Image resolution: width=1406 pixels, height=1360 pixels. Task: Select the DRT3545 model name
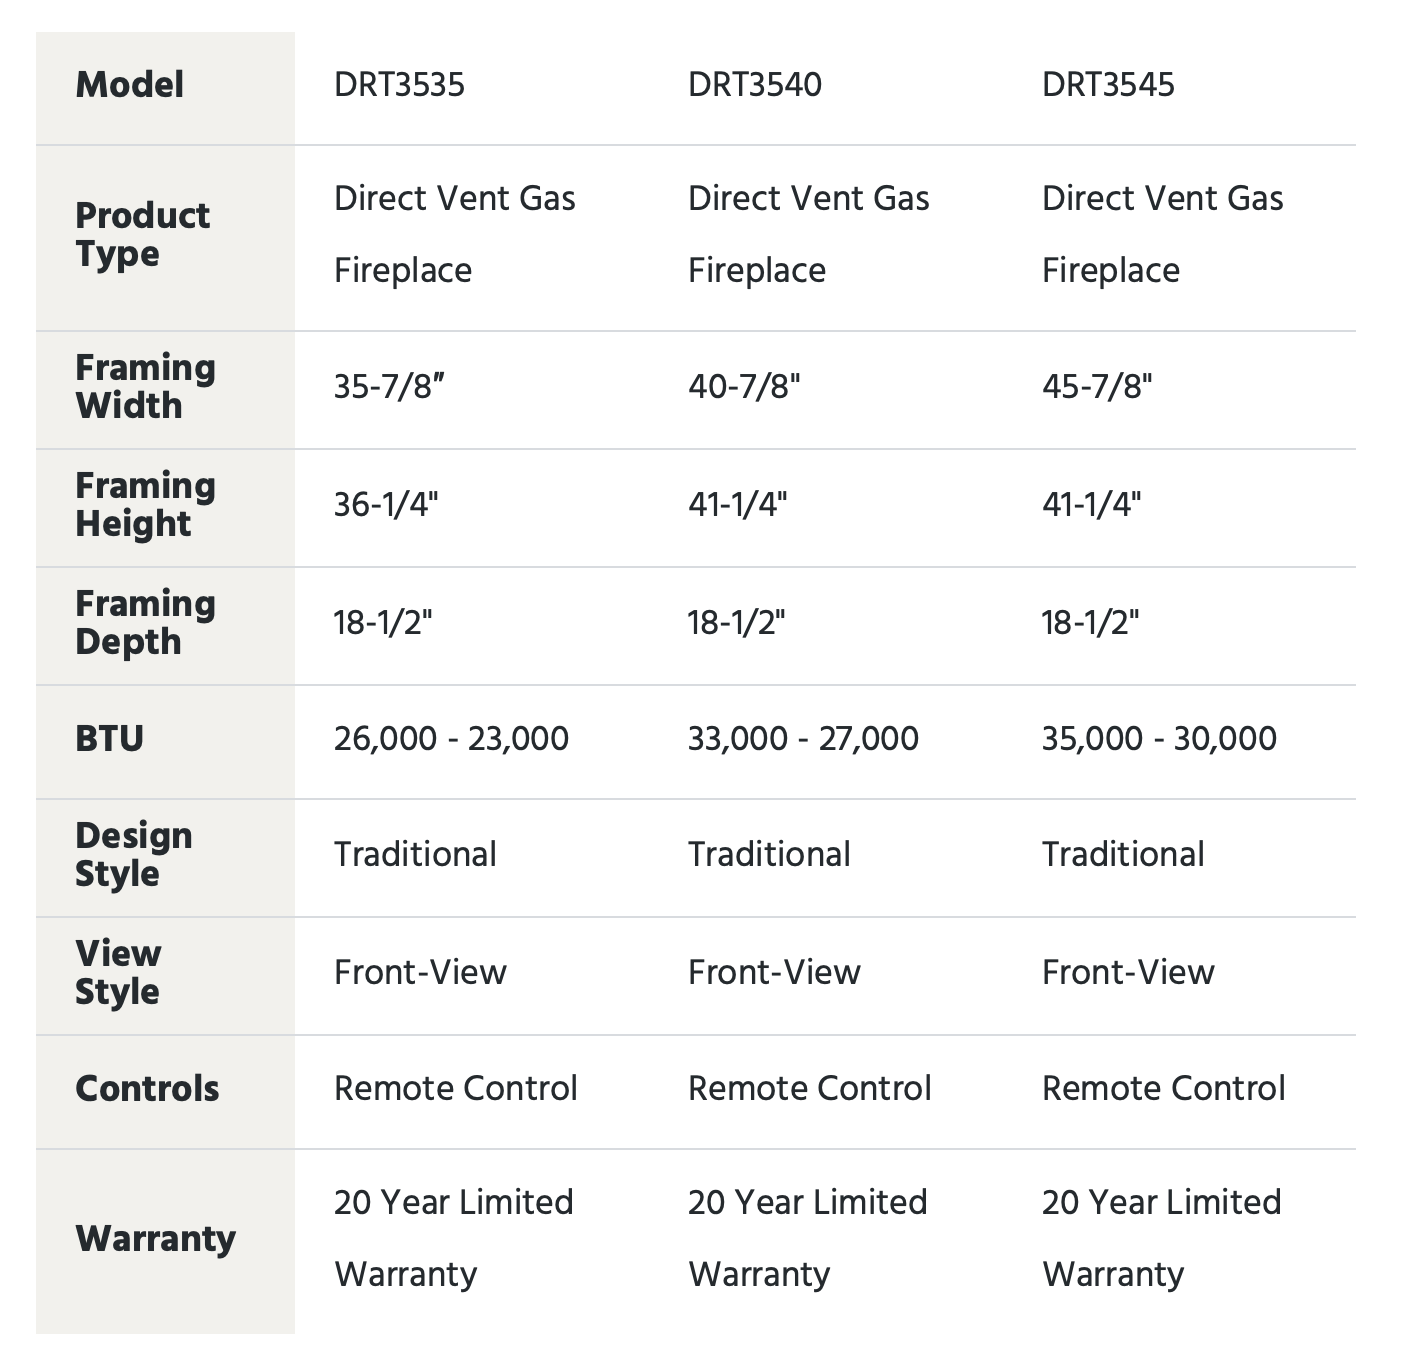tap(1107, 85)
